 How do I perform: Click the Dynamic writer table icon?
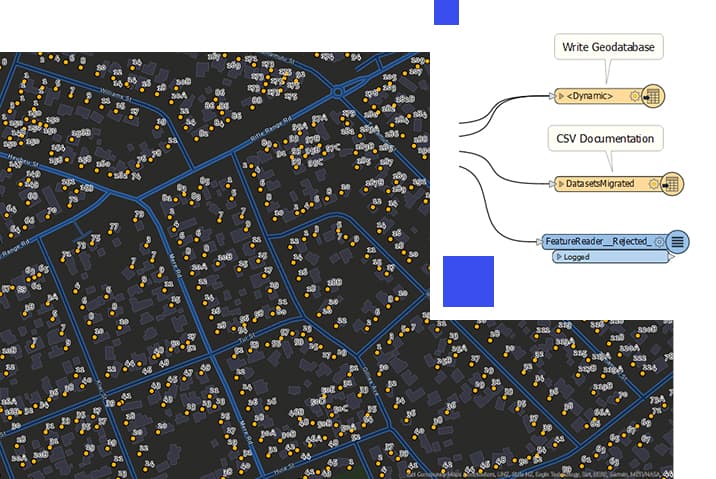[x=653, y=96]
